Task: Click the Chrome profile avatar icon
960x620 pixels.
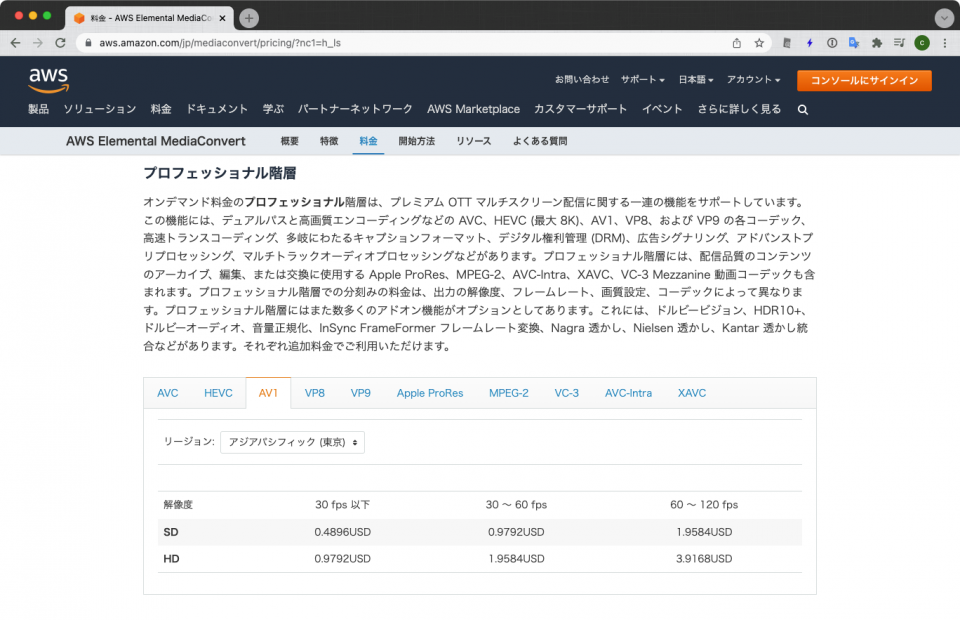Action: [x=922, y=44]
